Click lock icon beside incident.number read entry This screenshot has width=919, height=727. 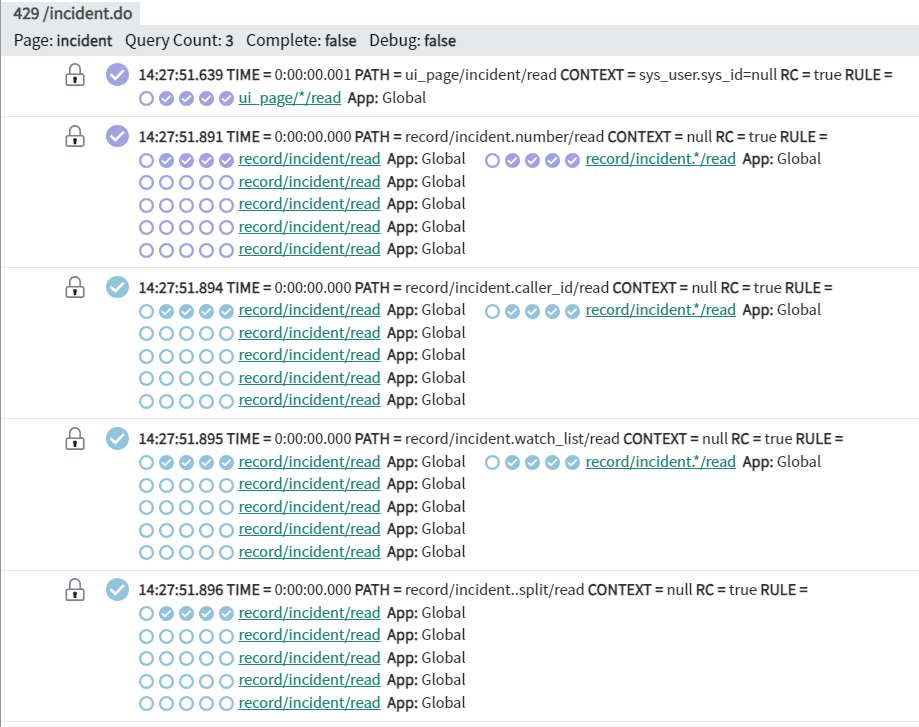tap(75, 137)
